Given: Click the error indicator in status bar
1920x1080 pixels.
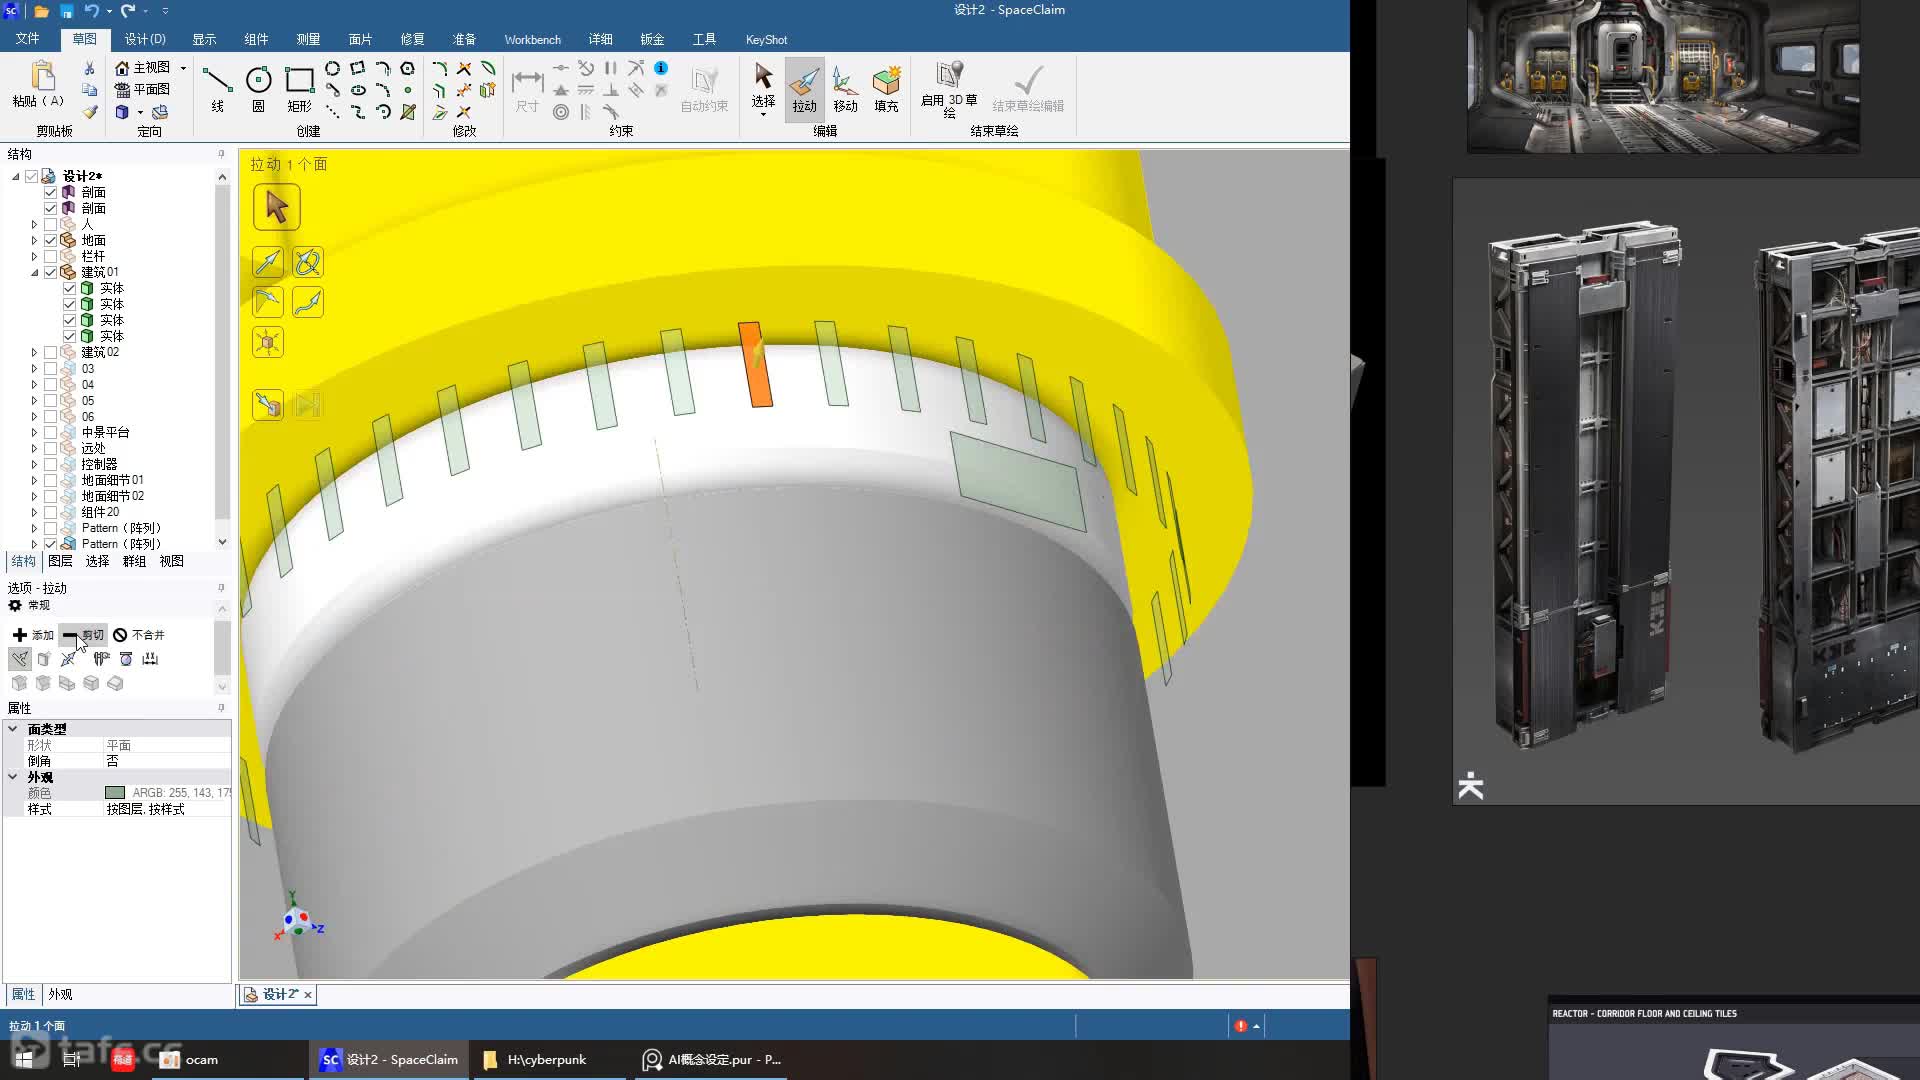Looking at the screenshot, I should (1241, 1026).
